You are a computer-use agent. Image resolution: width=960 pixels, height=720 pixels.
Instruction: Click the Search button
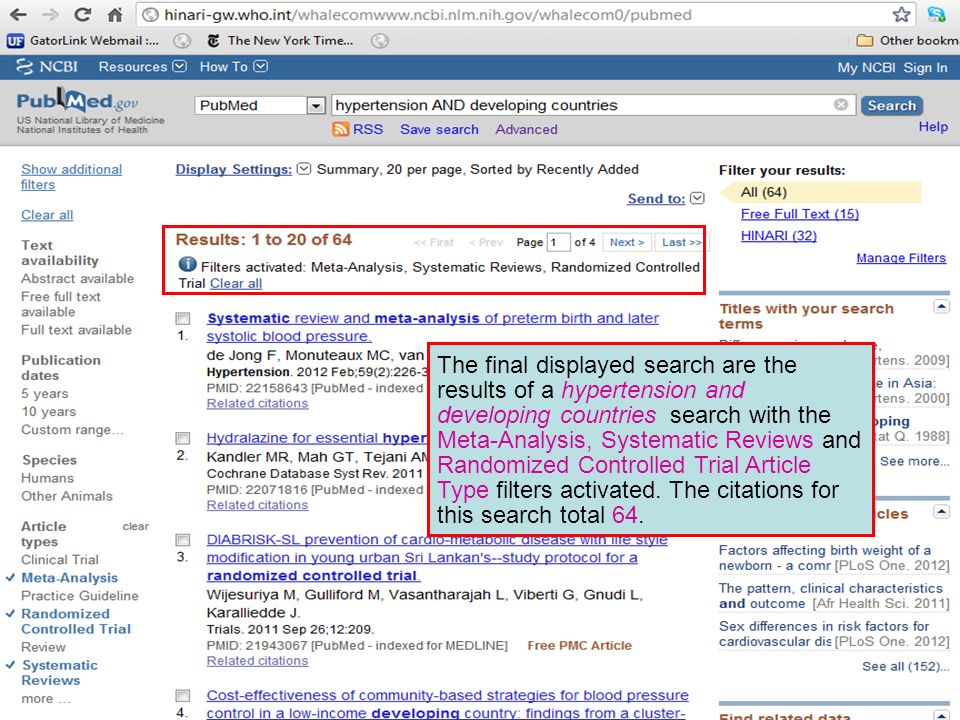click(x=891, y=105)
